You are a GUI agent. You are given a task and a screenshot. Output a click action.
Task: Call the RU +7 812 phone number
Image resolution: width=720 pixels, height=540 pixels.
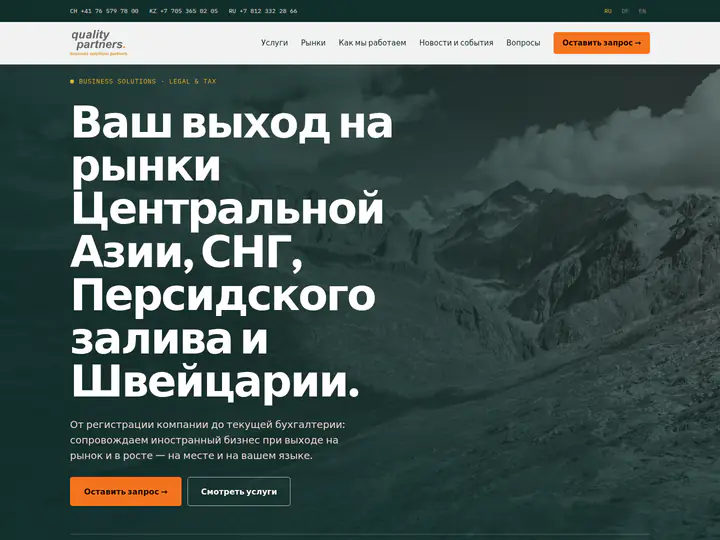point(263,11)
